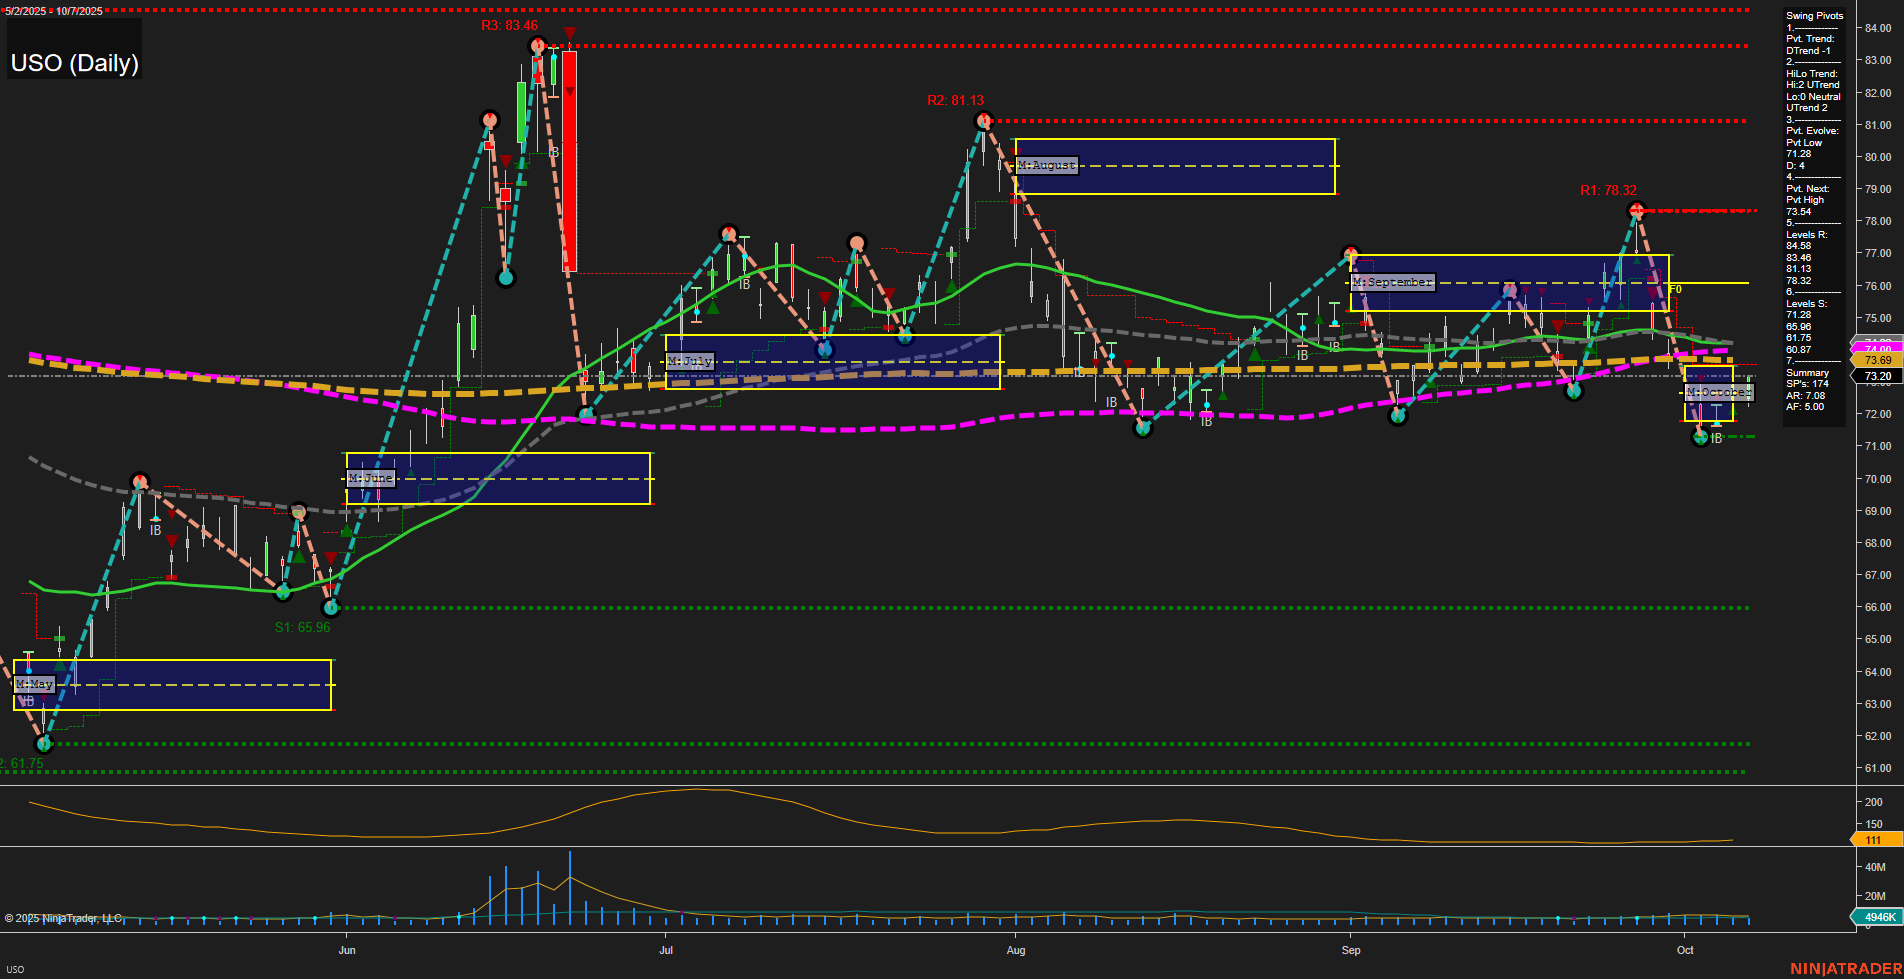Click the Jul label on the time axis
The image size is (1904, 979).
click(x=666, y=950)
